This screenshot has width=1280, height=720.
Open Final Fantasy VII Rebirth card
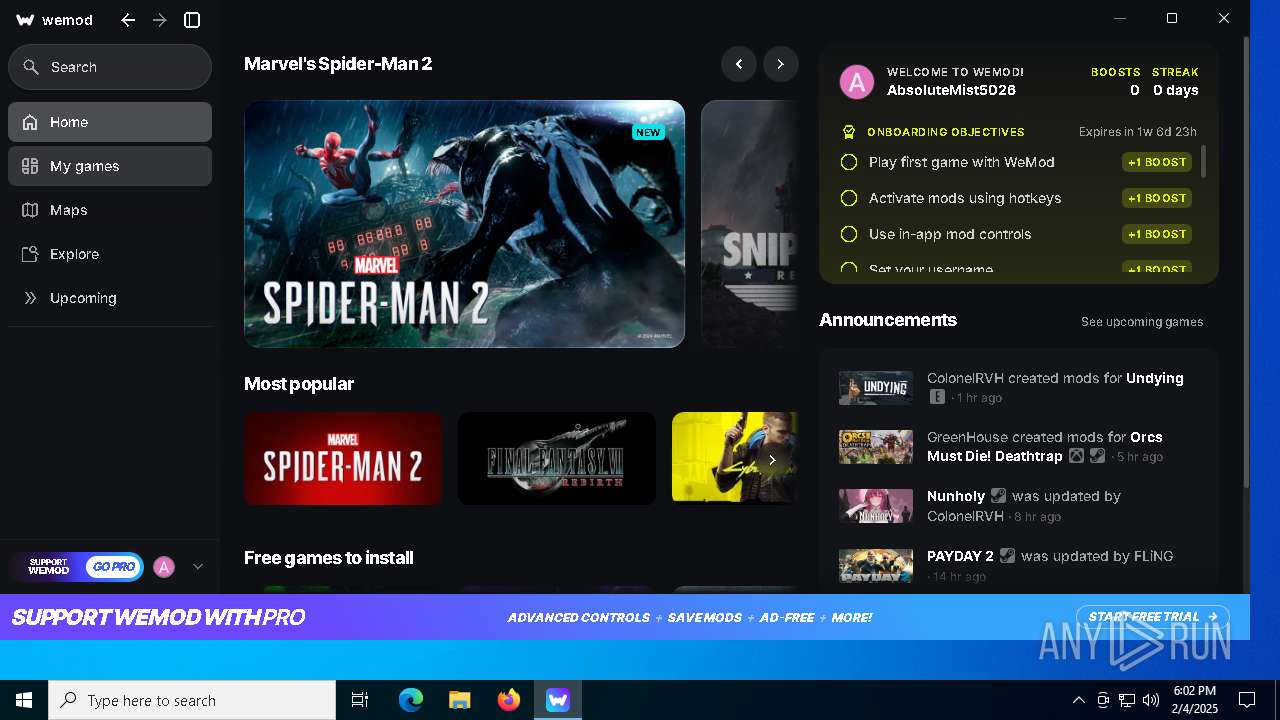pyautogui.click(x=557, y=458)
